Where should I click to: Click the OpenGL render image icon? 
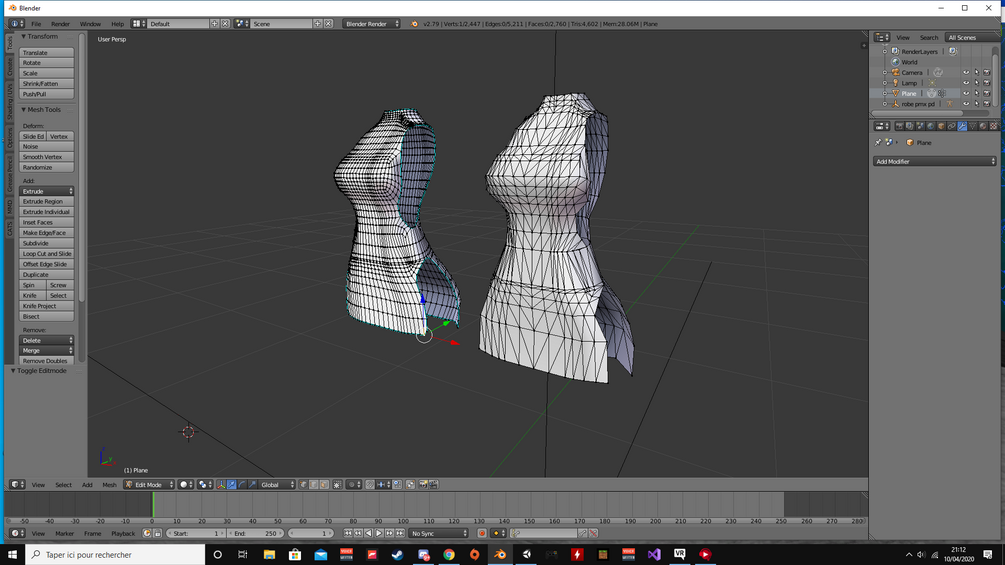[x=422, y=485]
